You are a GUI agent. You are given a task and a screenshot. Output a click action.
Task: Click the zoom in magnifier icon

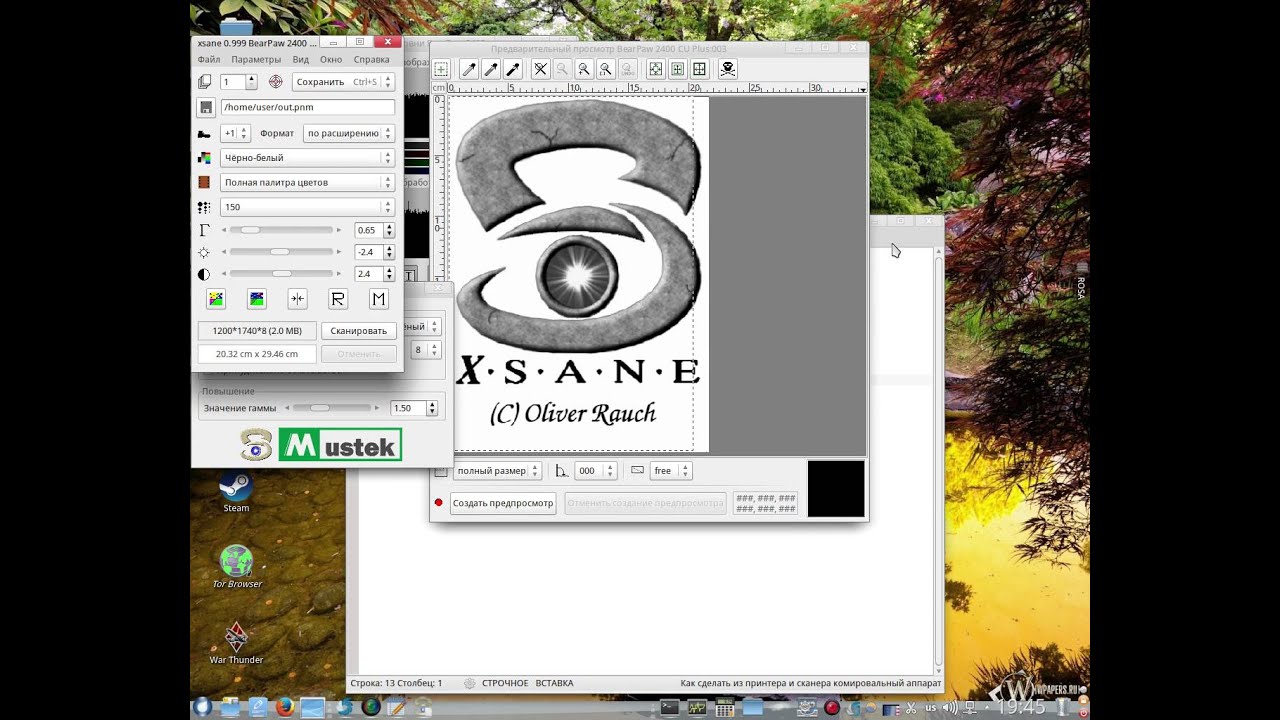[584, 69]
